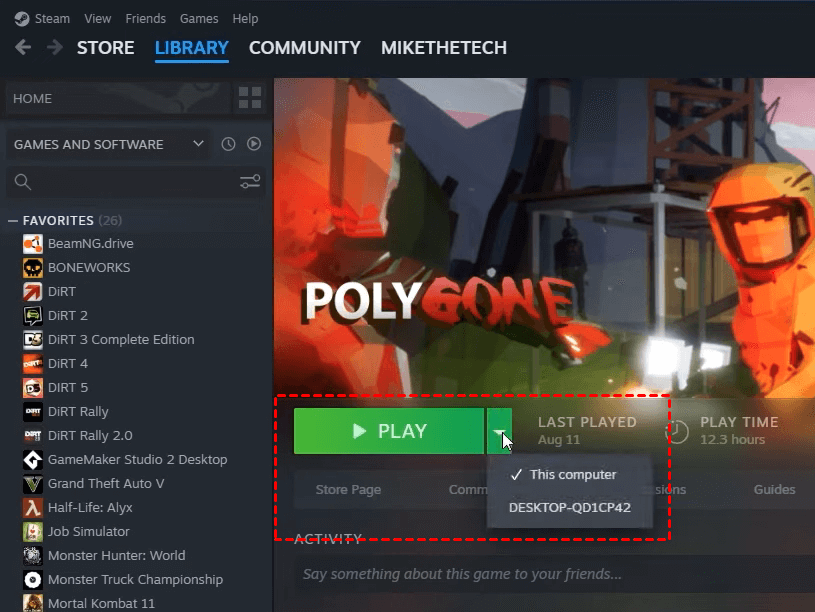Viewport: 815px width, 612px height.
Task: Click the BeamNG.drive game icon
Action: point(33,243)
